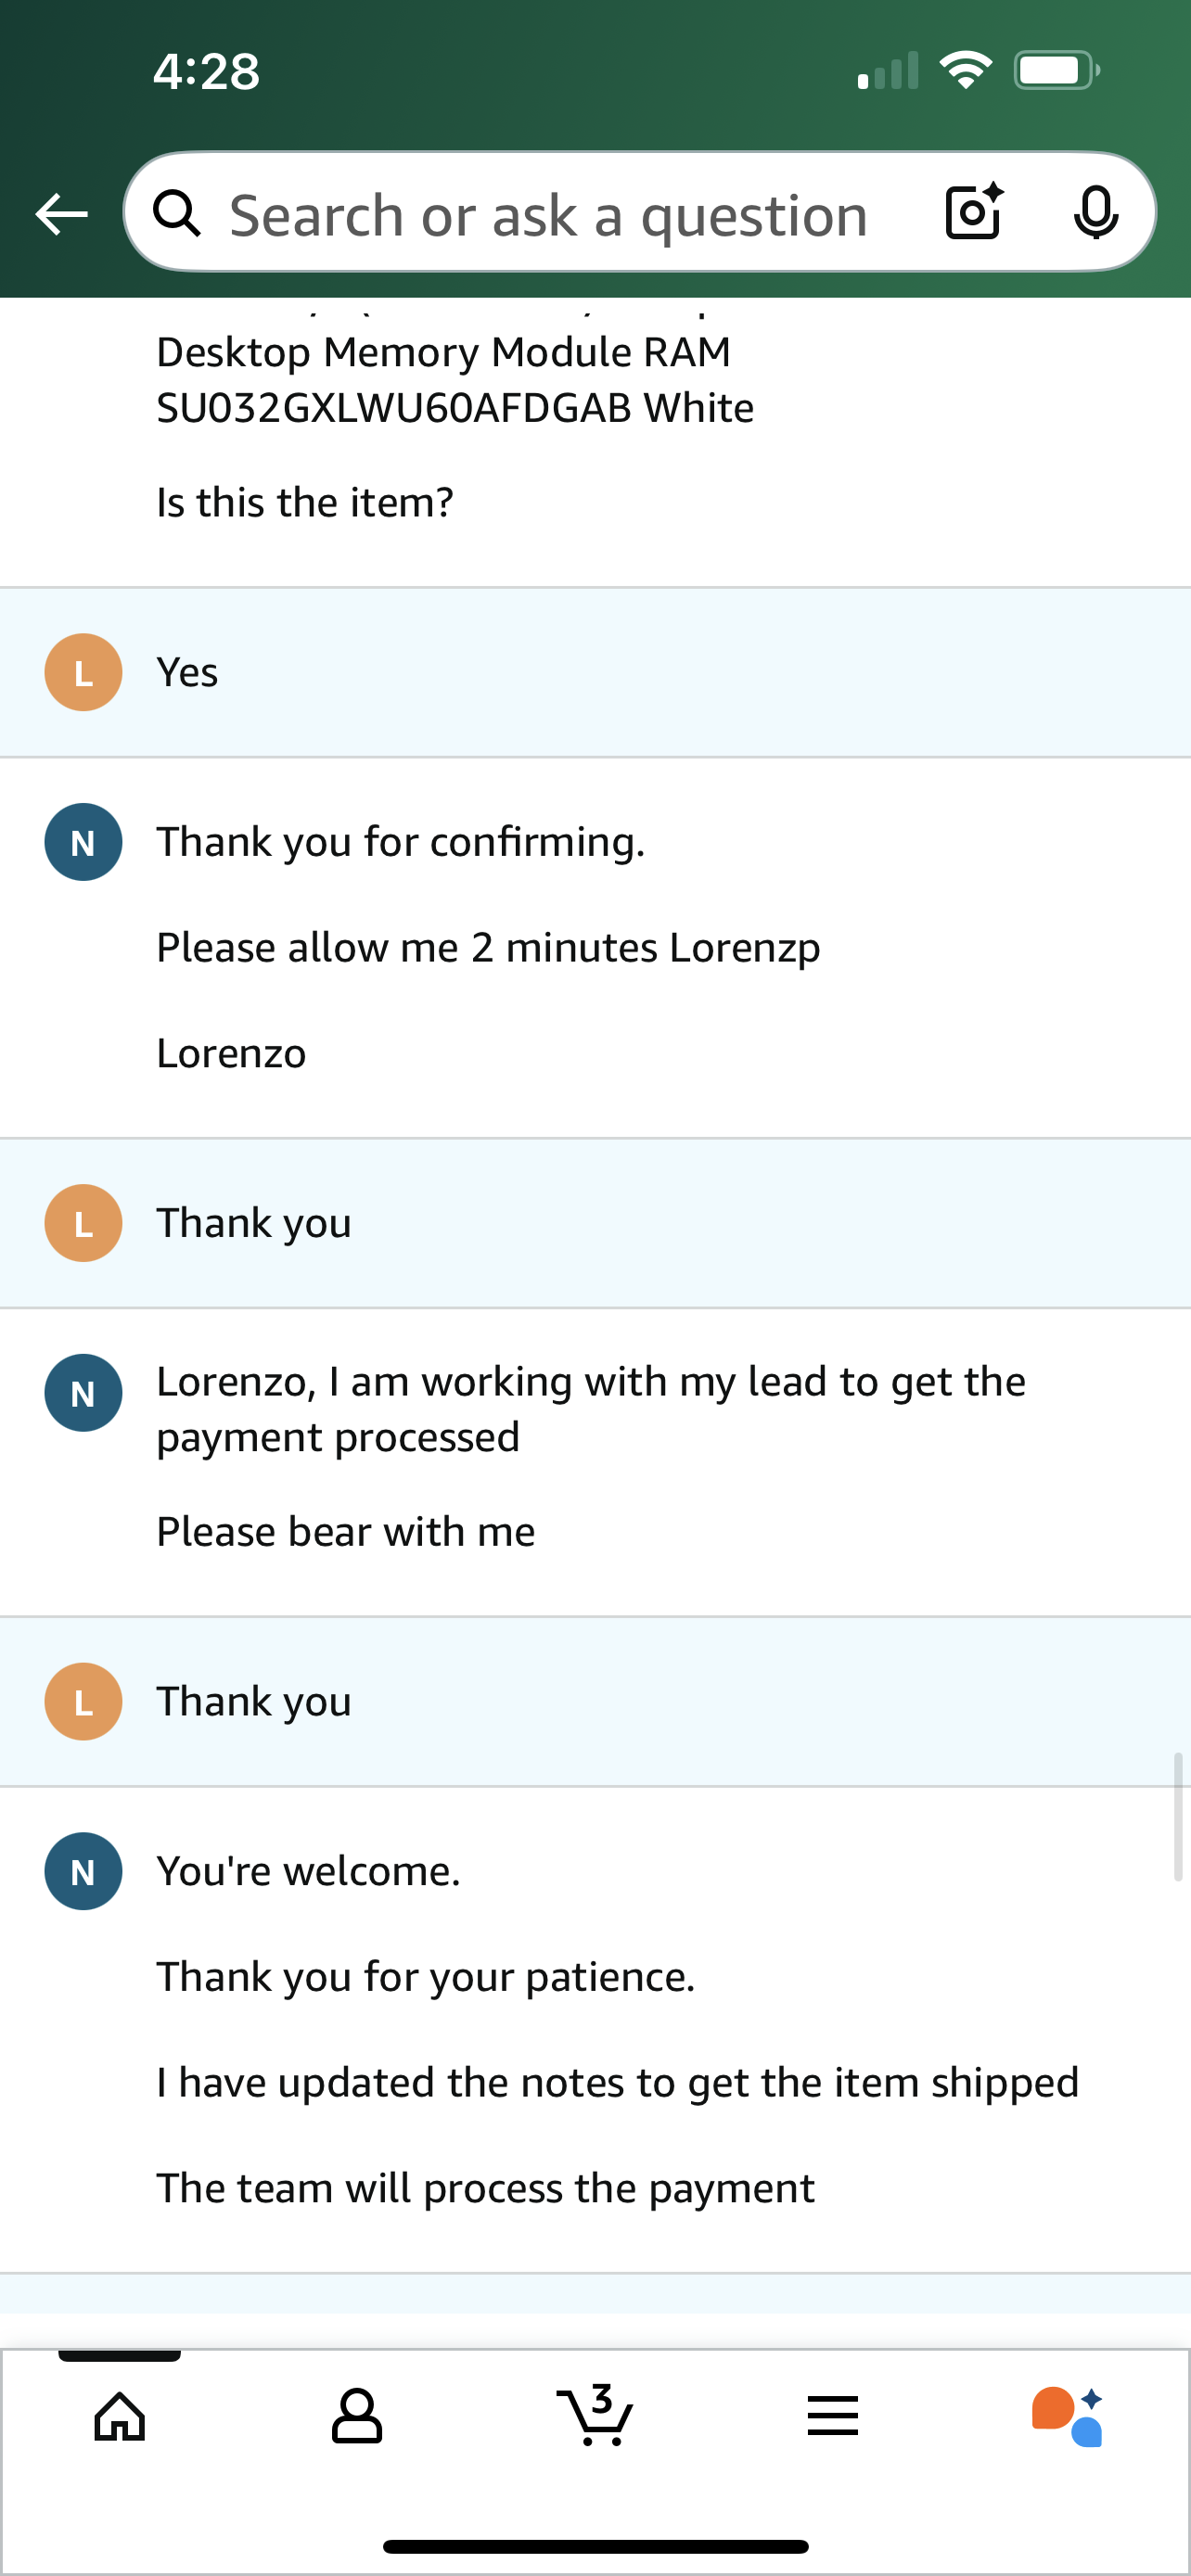The image size is (1191, 2576).
Task: Tap the "Please bear with me" message
Action: tap(346, 1531)
